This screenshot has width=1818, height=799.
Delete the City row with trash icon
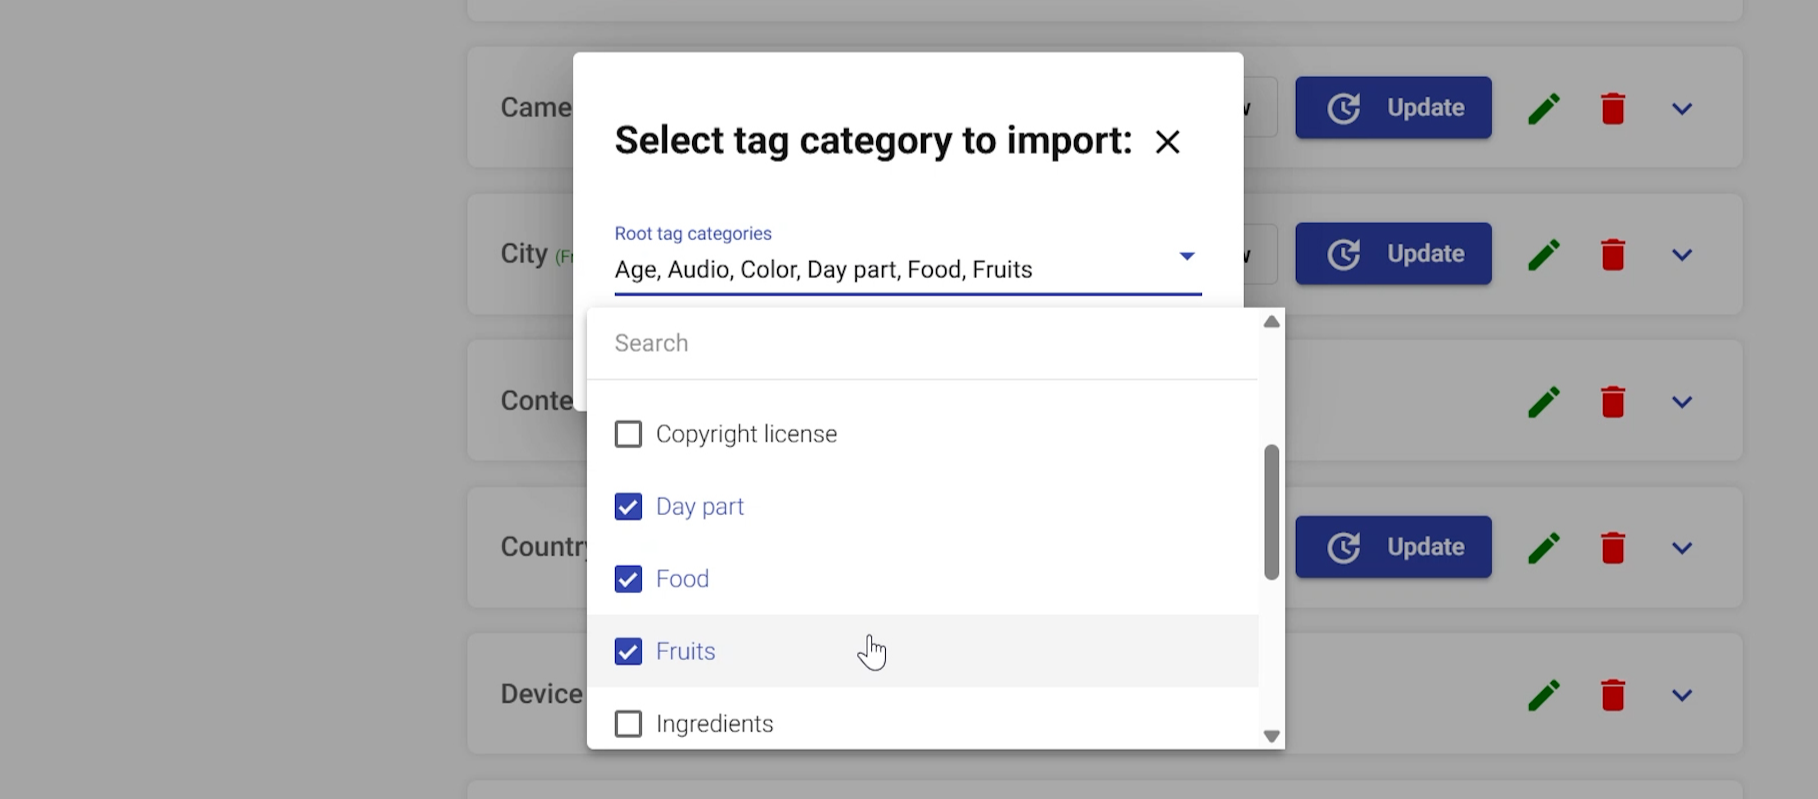1612,254
